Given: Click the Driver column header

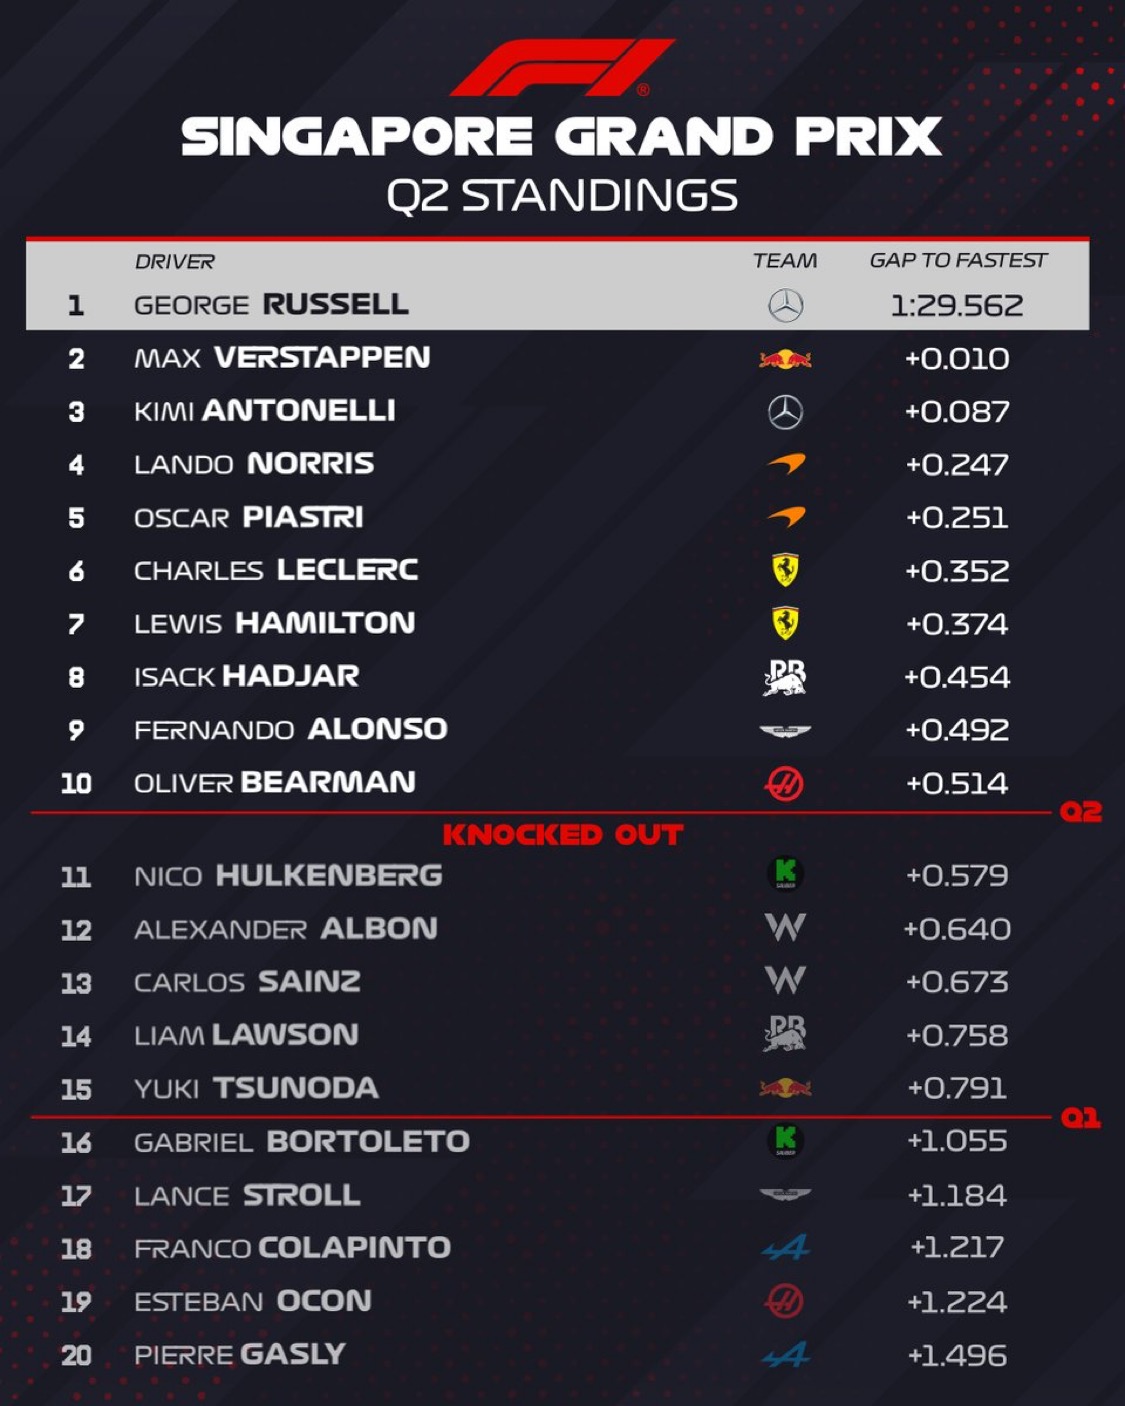Looking at the screenshot, I should pos(174,262).
